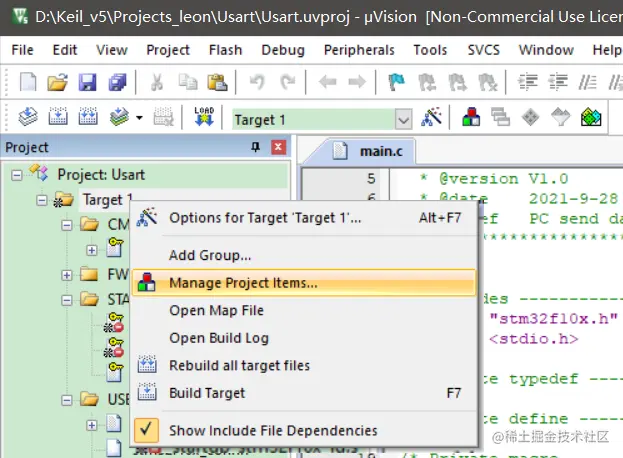Viewport: 623px width, 458px height.
Task: Toggle Show Include File Dependencies checkmark
Action: [146, 430]
